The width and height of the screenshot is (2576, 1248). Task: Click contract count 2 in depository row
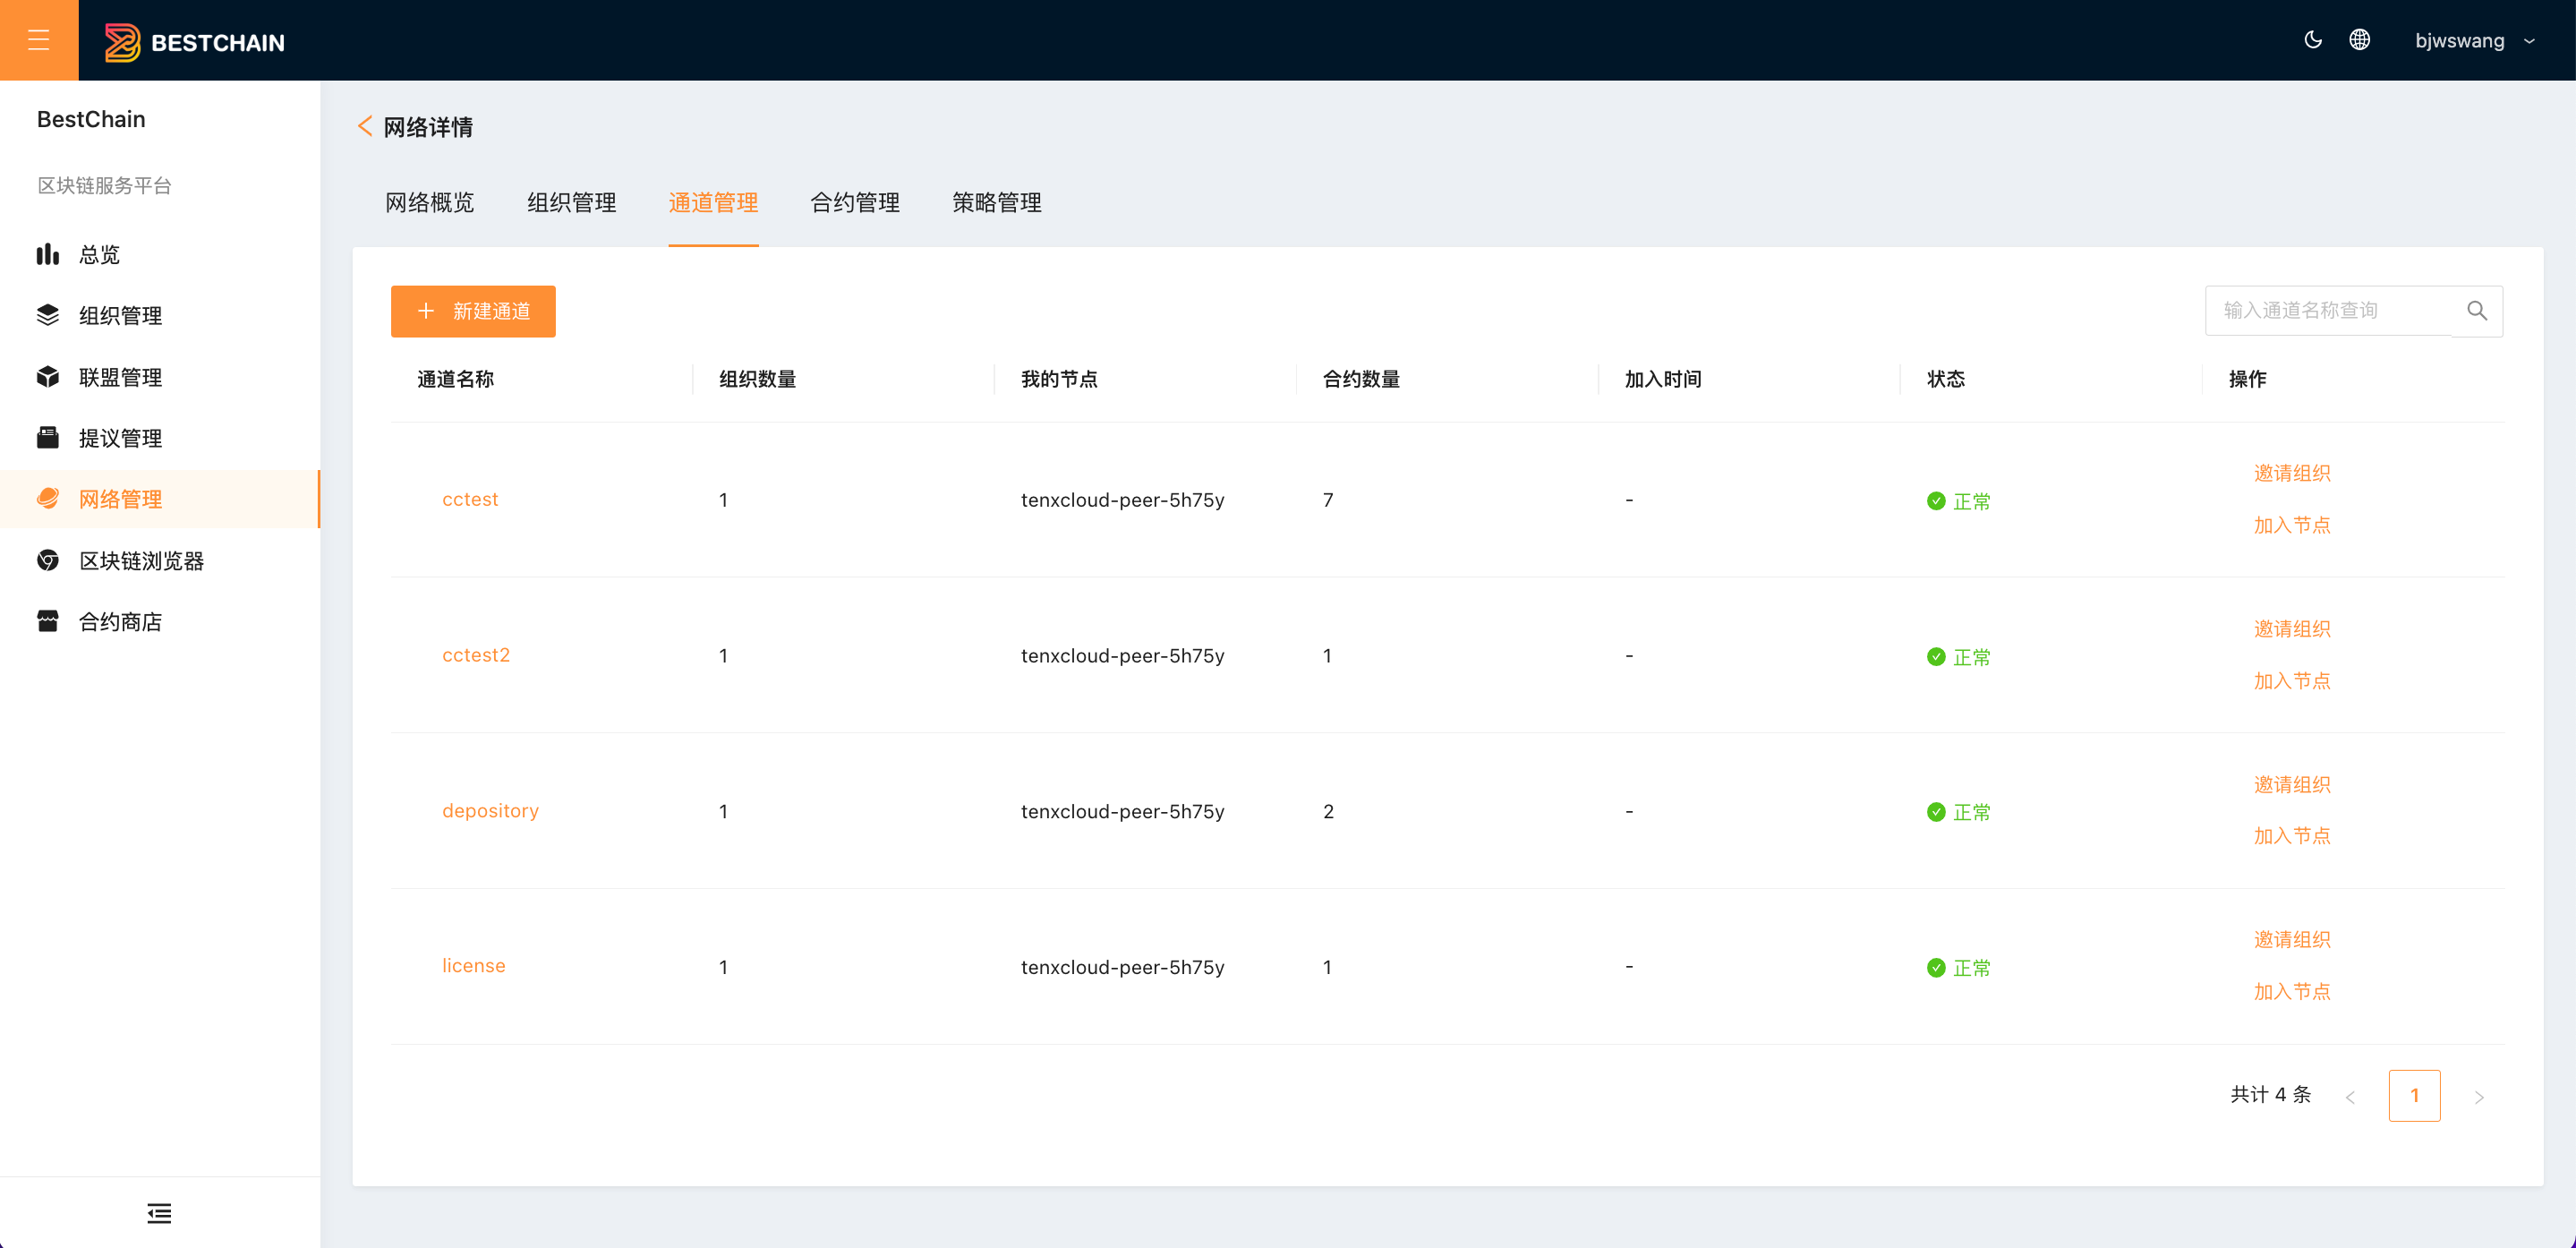click(1328, 812)
